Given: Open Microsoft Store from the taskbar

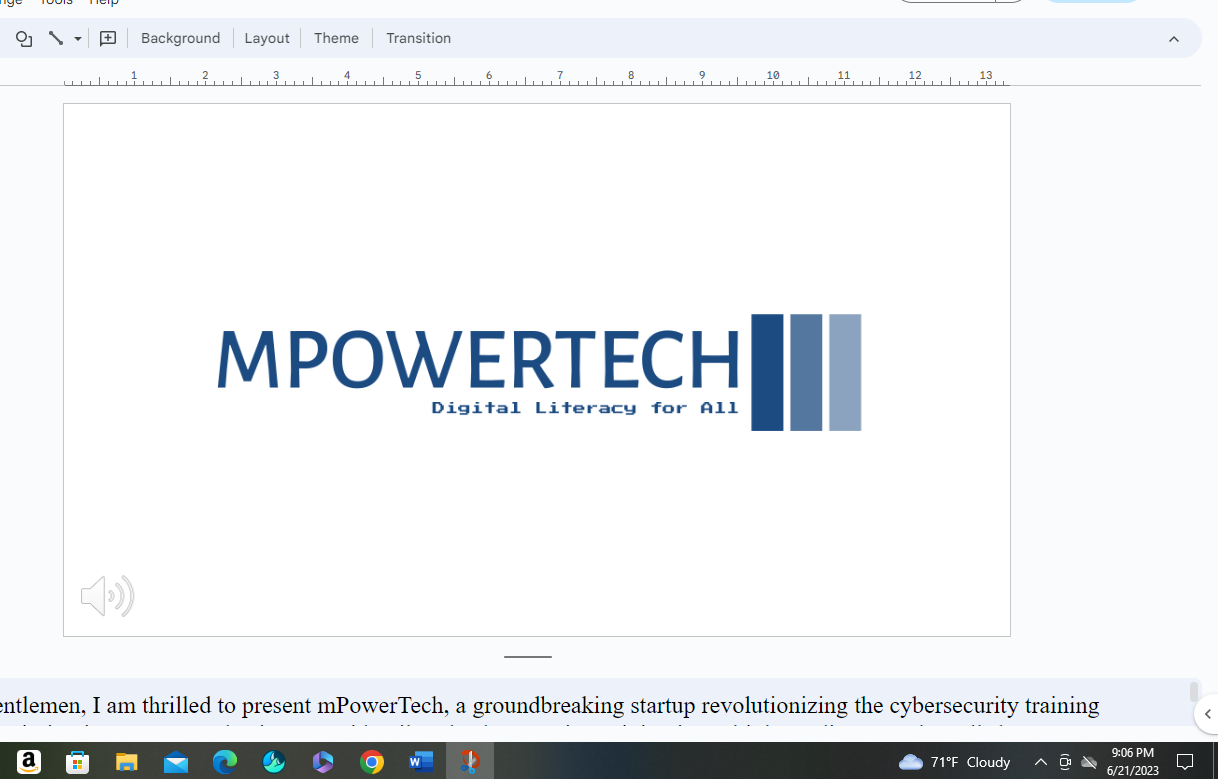Looking at the screenshot, I should click(x=77, y=762).
